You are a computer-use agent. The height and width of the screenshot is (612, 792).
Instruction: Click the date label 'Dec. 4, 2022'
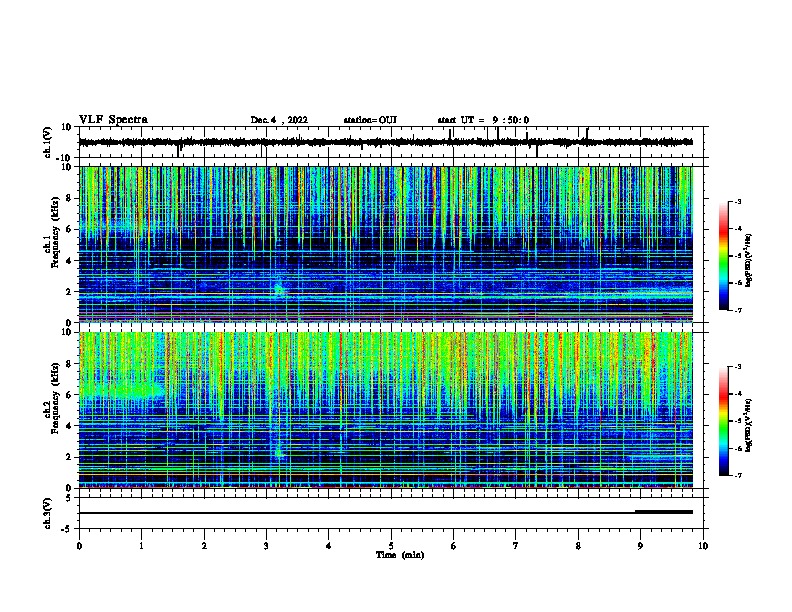click(279, 120)
